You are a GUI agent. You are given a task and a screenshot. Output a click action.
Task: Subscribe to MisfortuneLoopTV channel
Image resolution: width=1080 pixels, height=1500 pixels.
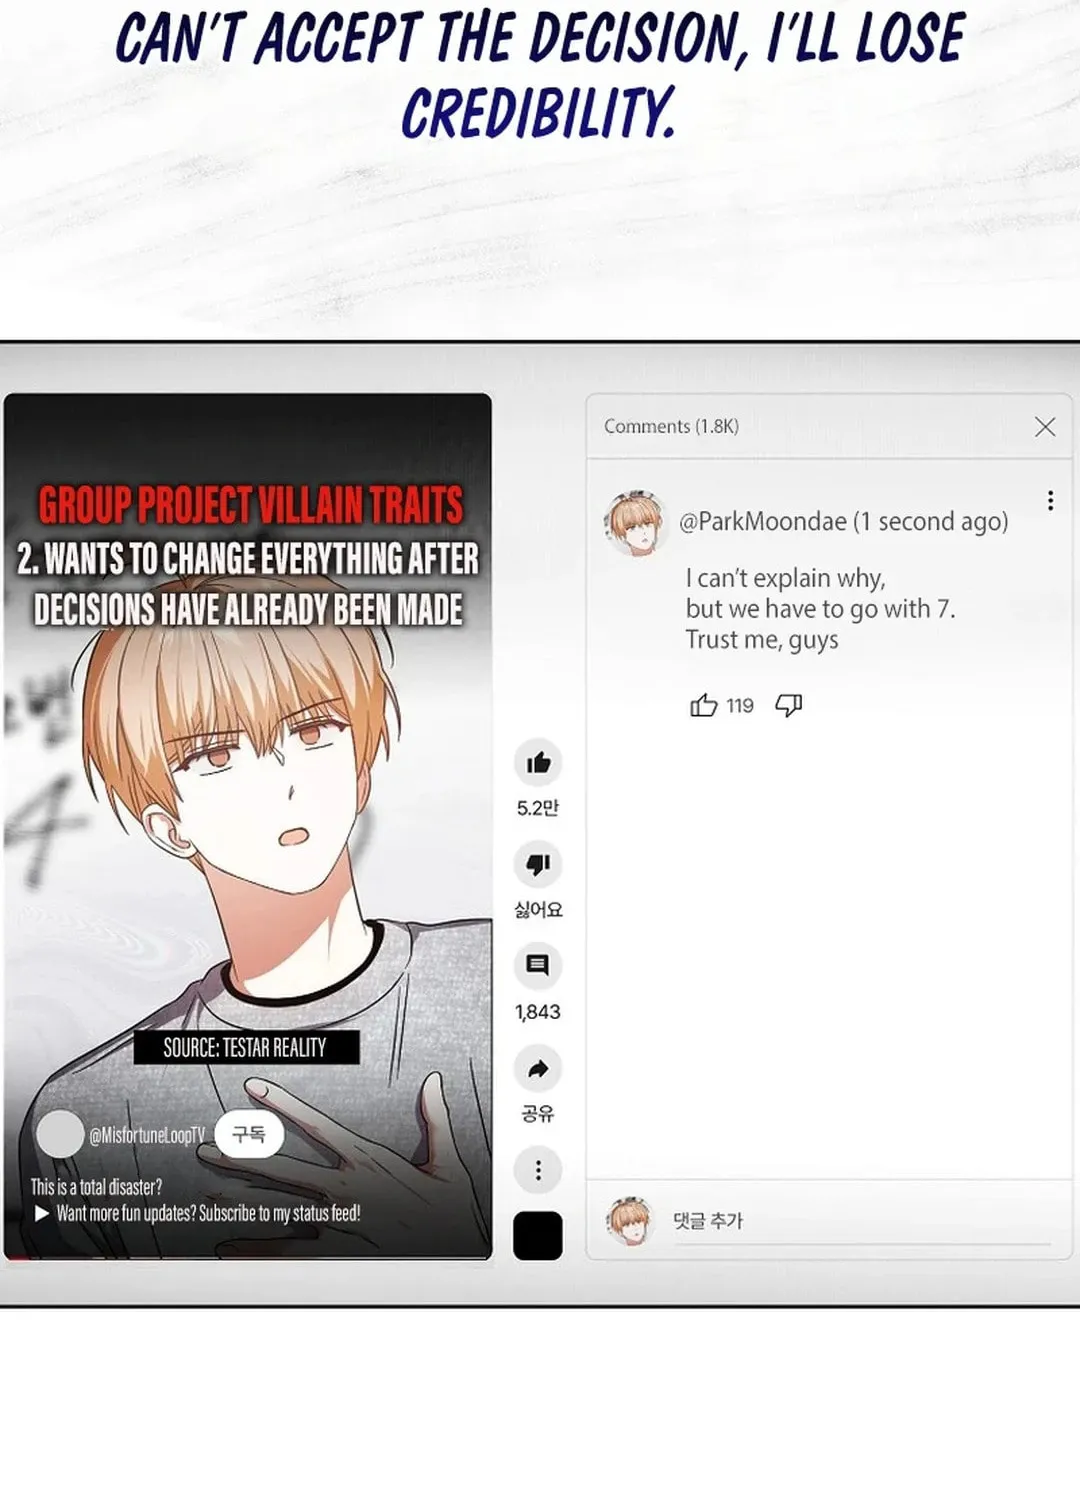(x=249, y=1134)
